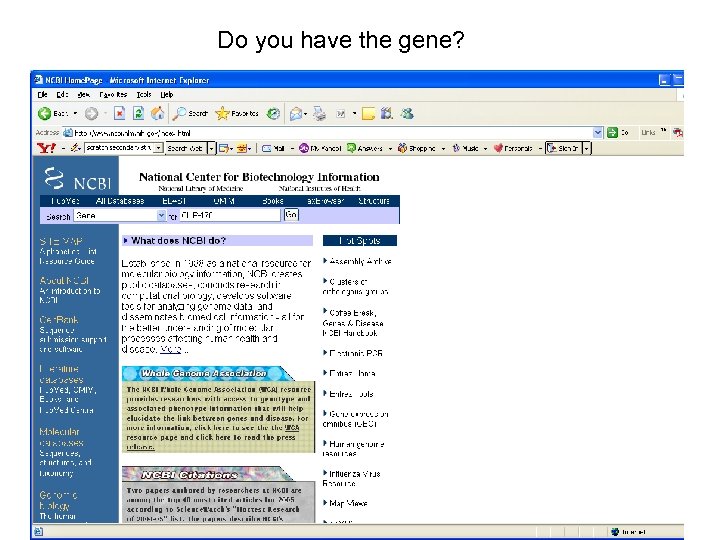Image resolution: width=720 pixels, height=540 pixels.
Task: Open Electronic PCR hot spot link
Action: tap(356, 353)
